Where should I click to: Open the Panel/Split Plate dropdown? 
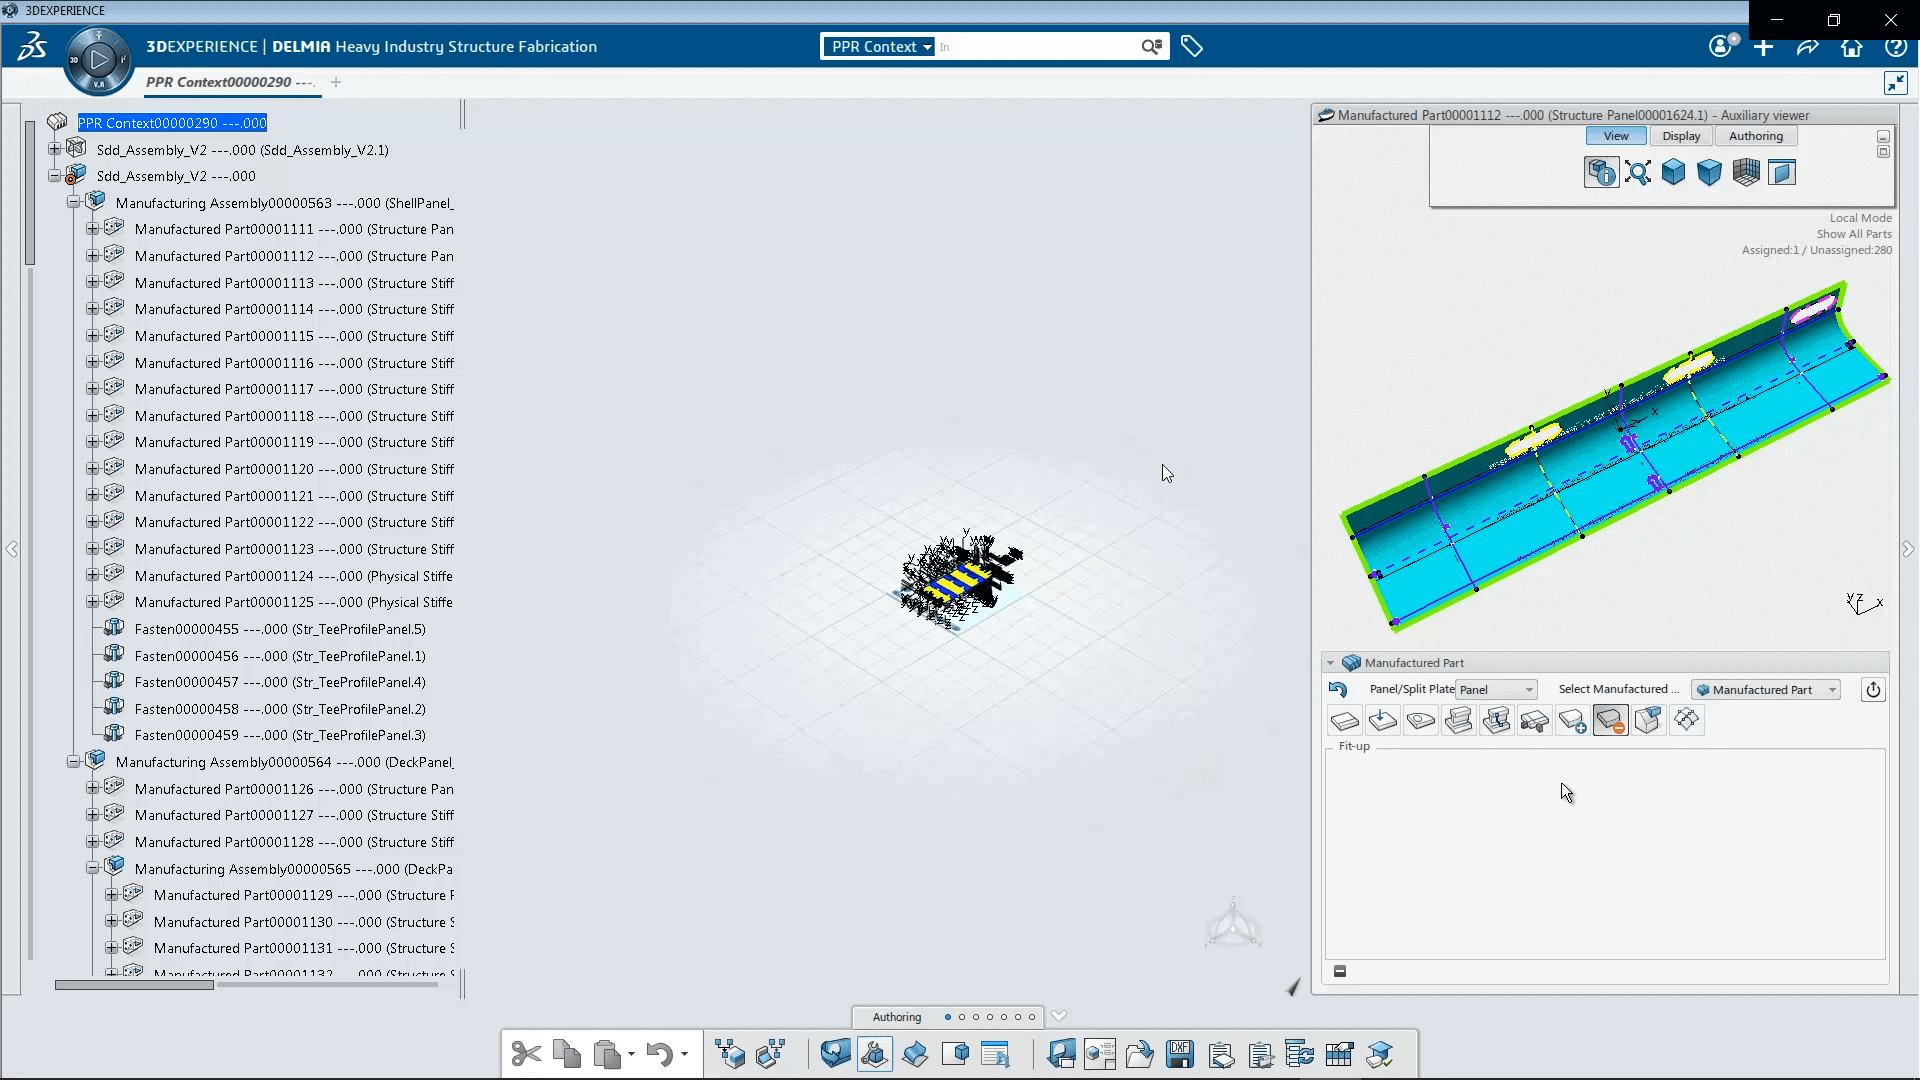coord(1496,690)
